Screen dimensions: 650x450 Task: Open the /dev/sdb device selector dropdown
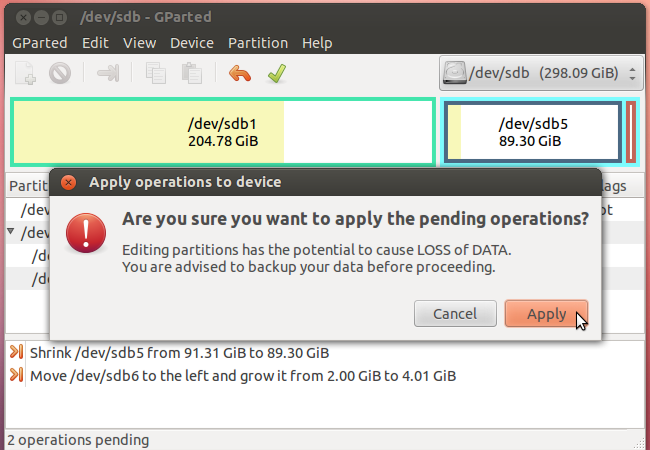click(540, 73)
